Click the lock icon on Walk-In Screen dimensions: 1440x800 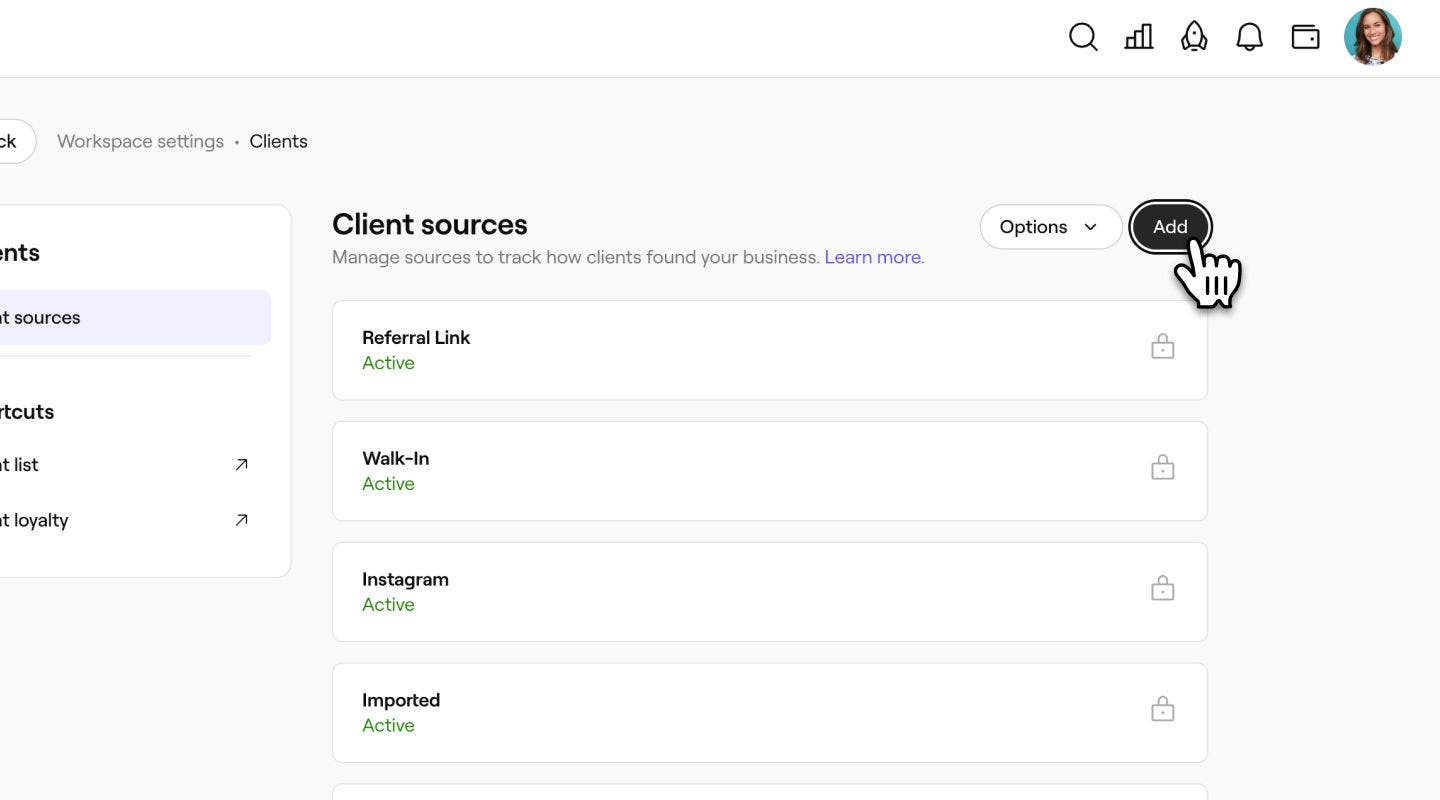tap(1162, 468)
